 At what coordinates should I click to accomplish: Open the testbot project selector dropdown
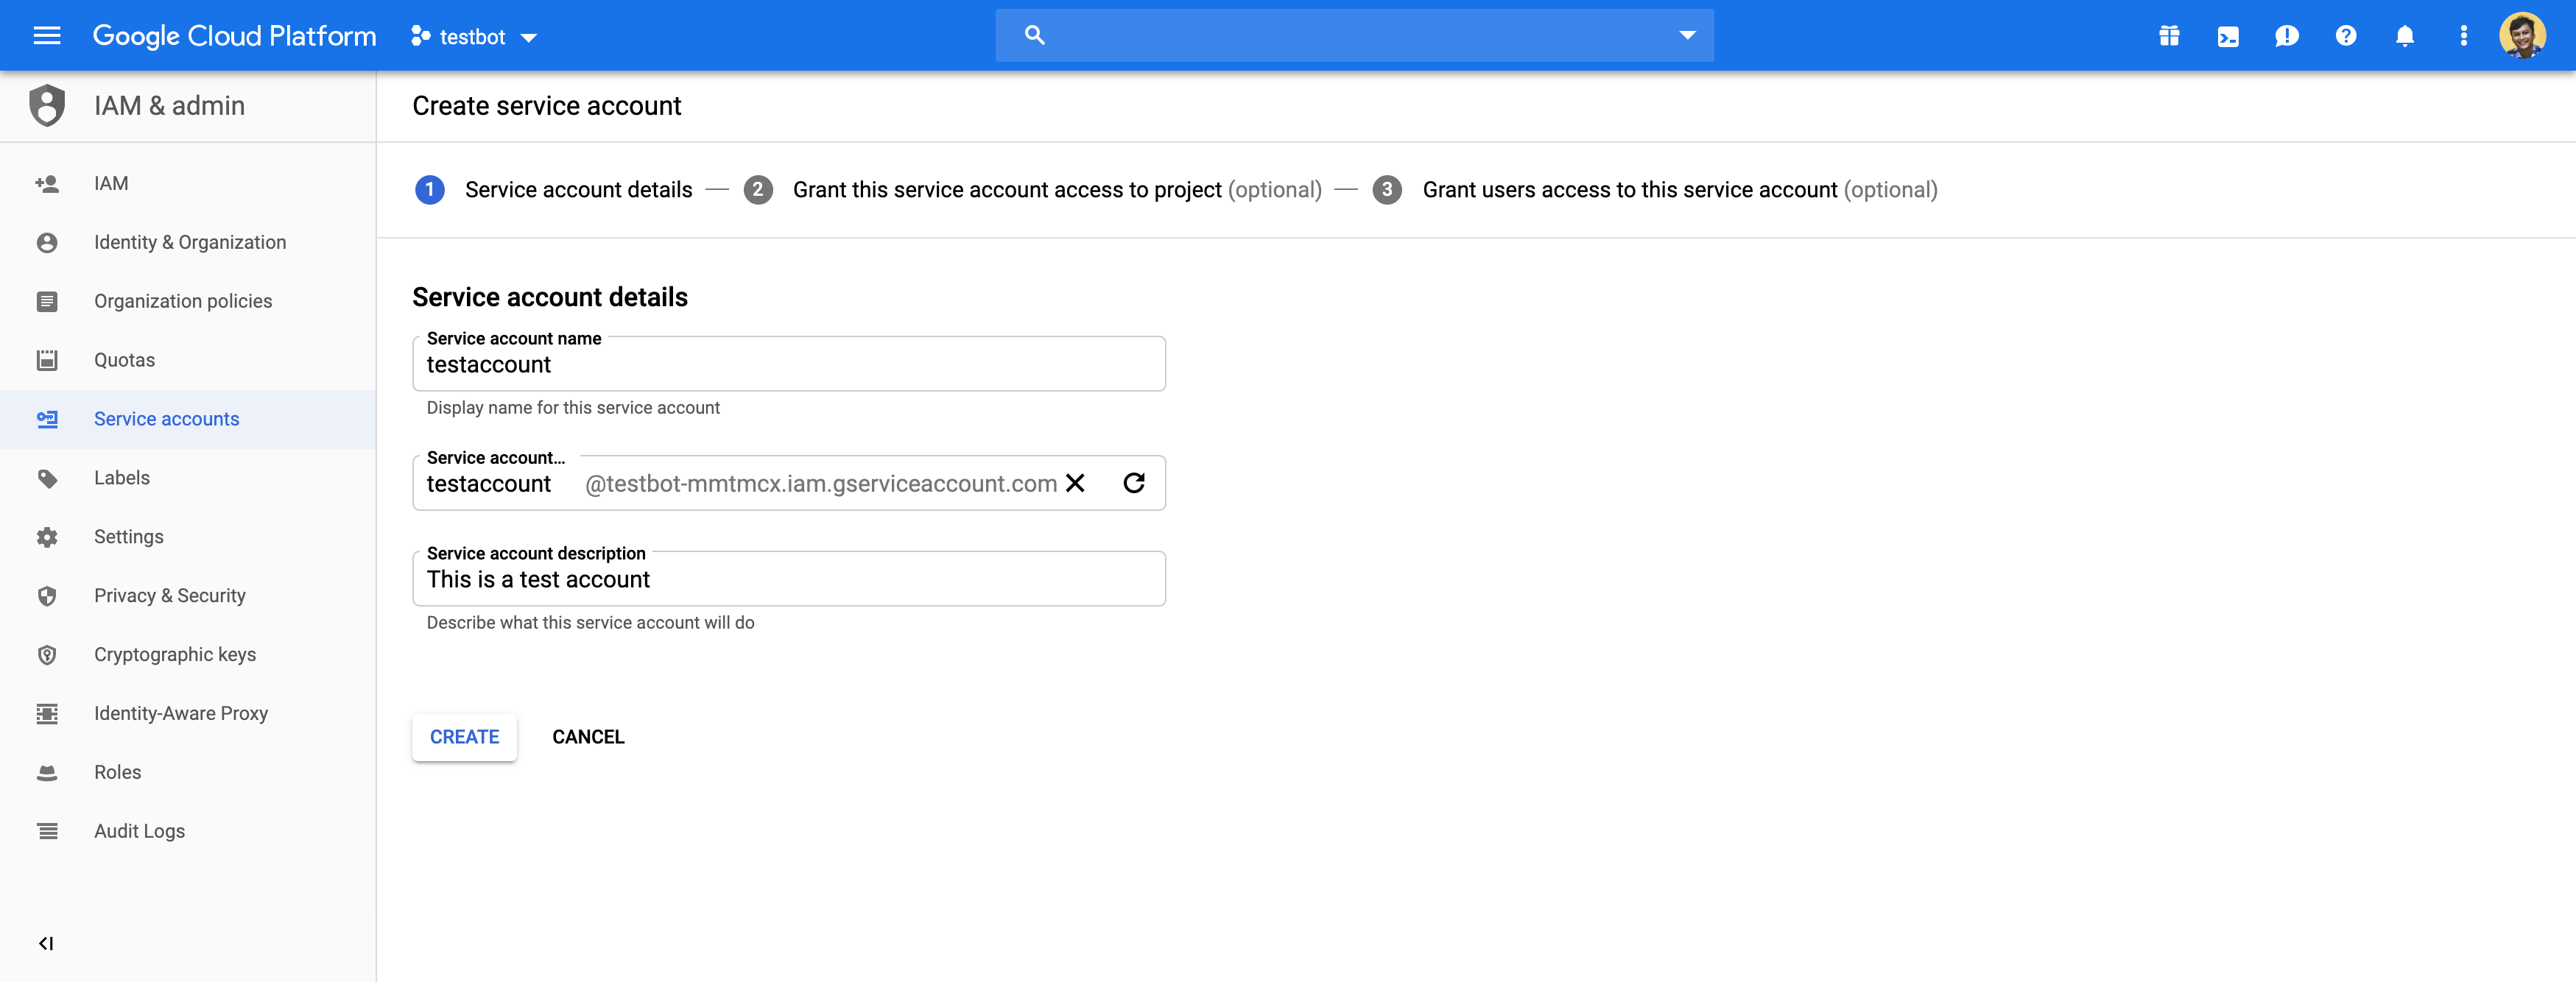pos(473,36)
